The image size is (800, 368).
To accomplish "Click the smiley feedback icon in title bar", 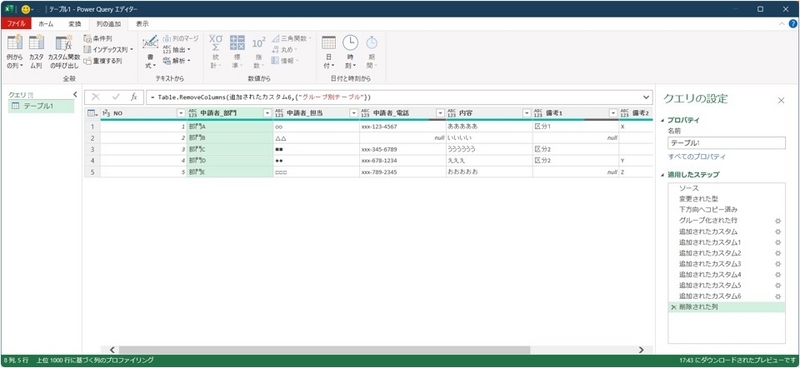I will pyautogui.click(x=26, y=9).
